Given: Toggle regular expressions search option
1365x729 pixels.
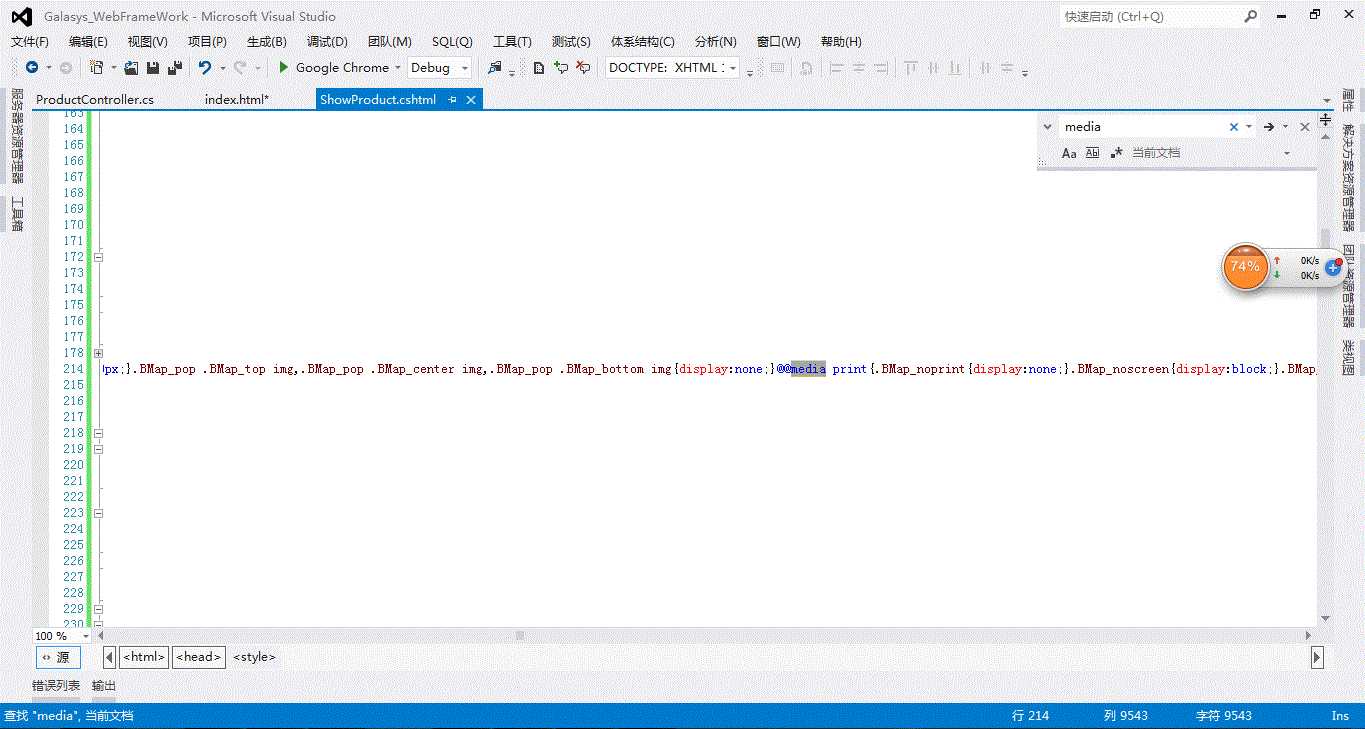Looking at the screenshot, I should (1116, 153).
